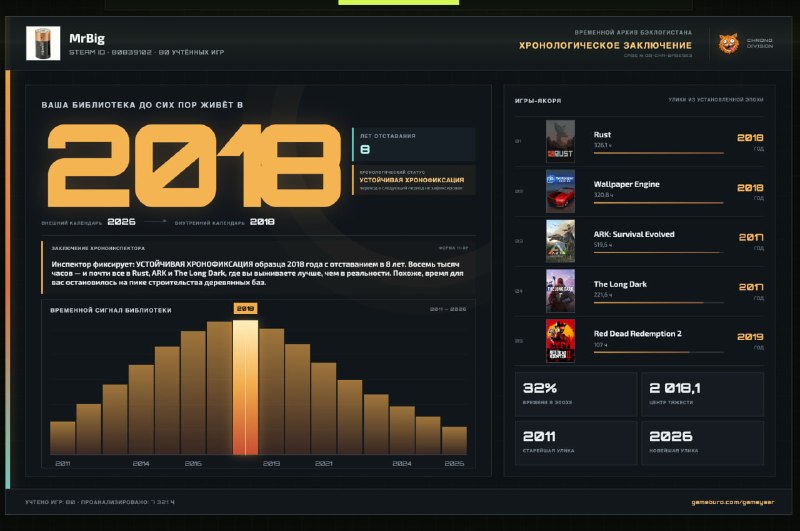Open the gameburo.com/gameyear link

click(733, 502)
